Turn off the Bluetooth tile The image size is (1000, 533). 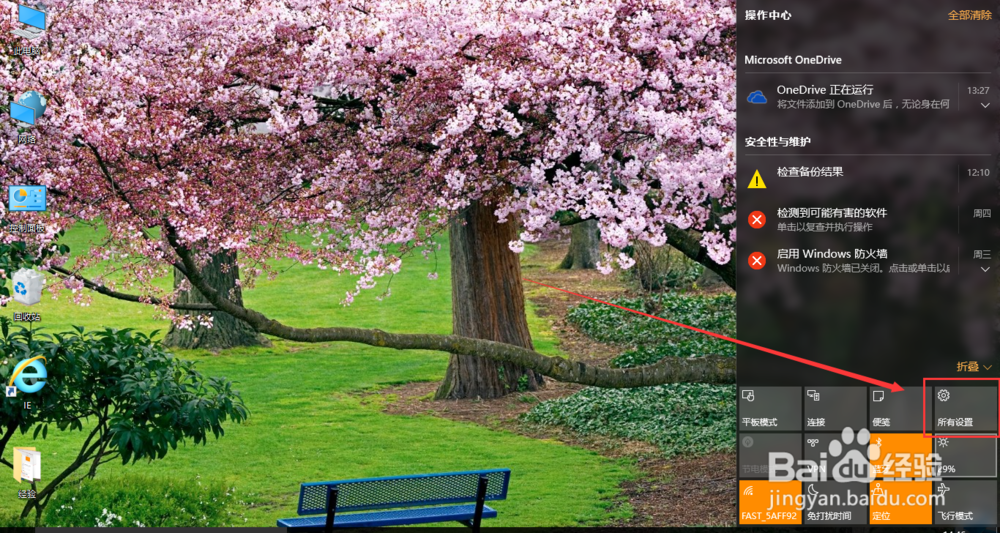pyautogui.click(x=900, y=455)
